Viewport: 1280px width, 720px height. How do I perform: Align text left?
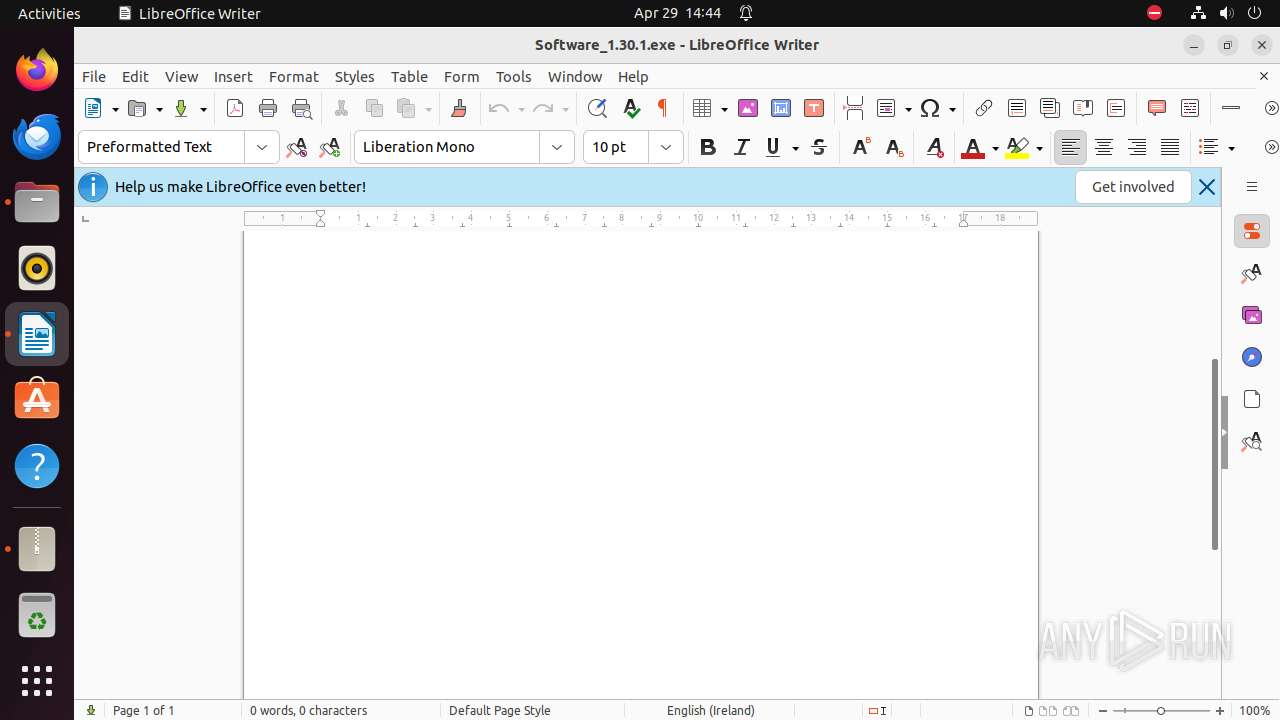click(1070, 148)
